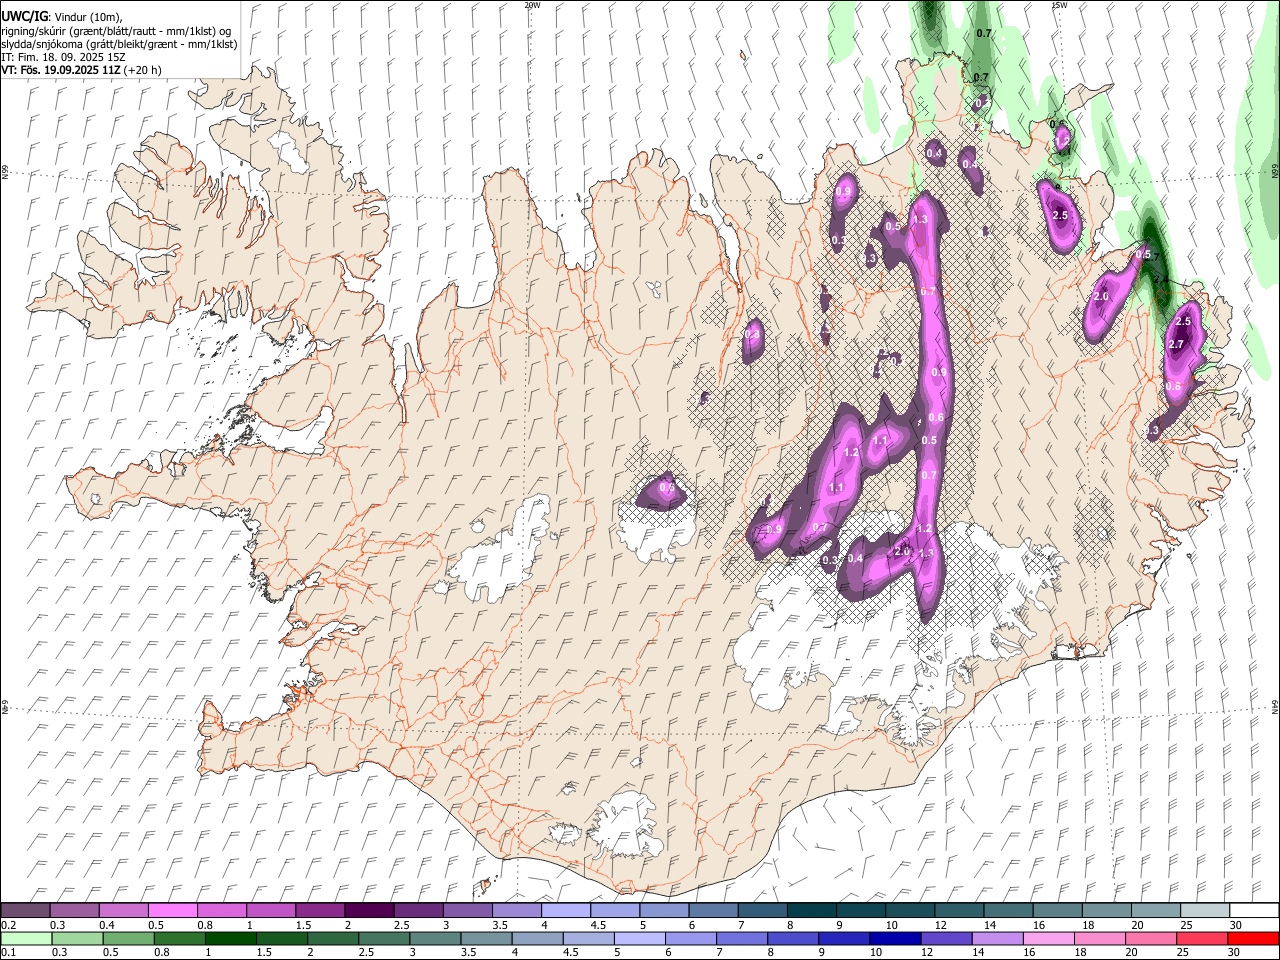Click the 'Vindur (10m)' header text
This screenshot has width=1280, height=960.
coord(88,17)
